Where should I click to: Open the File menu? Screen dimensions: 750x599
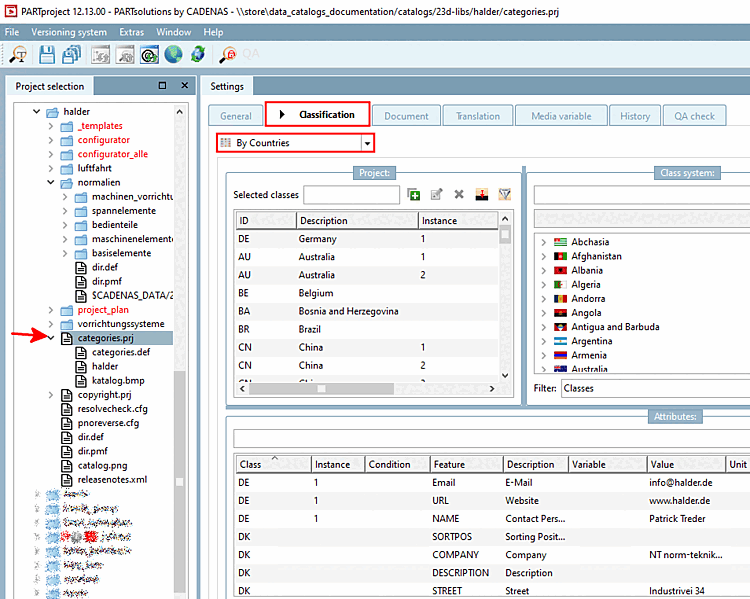[12, 32]
